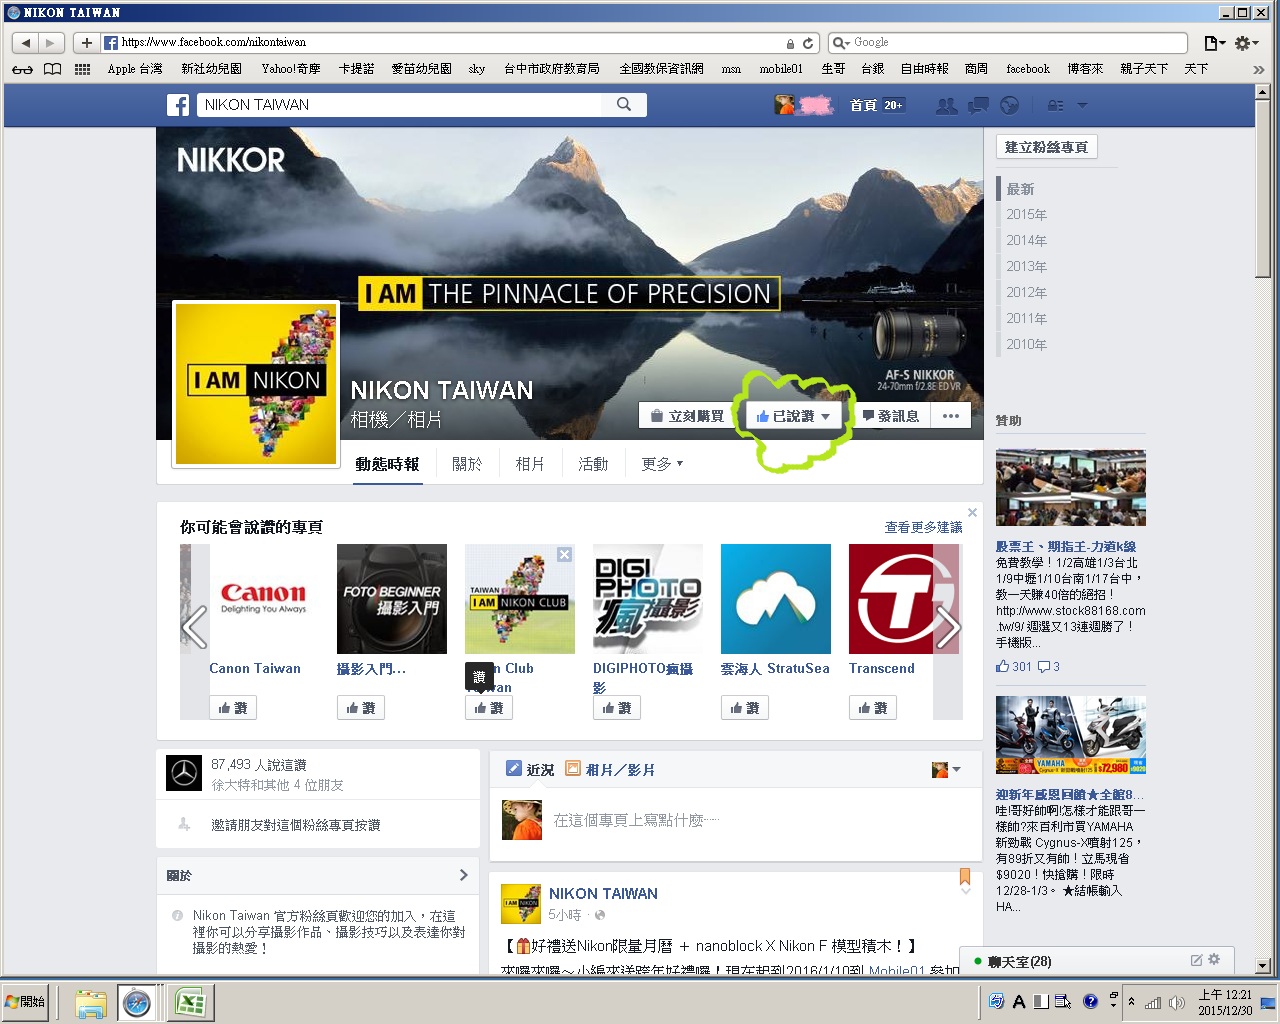This screenshot has height=1024, width=1280.
Task: Open the friend requests icon
Action: 945,105
